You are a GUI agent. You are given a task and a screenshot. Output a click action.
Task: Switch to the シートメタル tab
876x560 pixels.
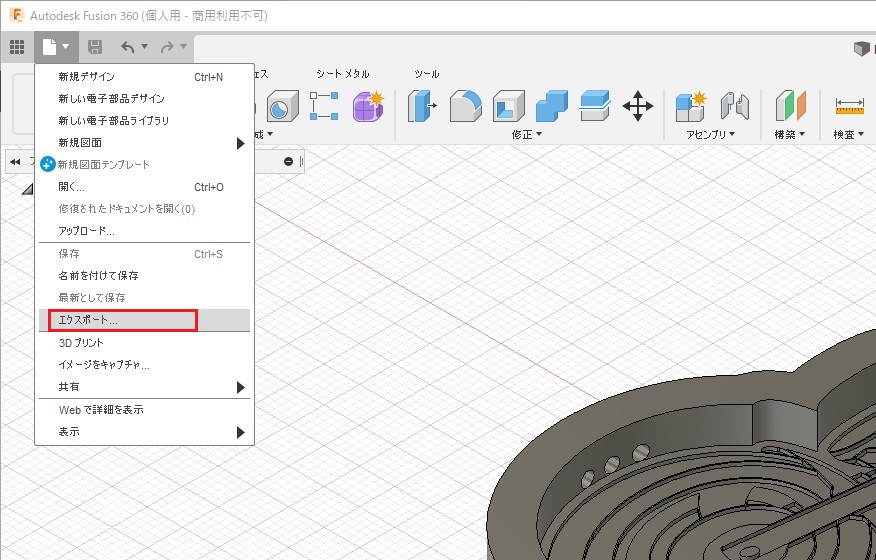pos(342,74)
